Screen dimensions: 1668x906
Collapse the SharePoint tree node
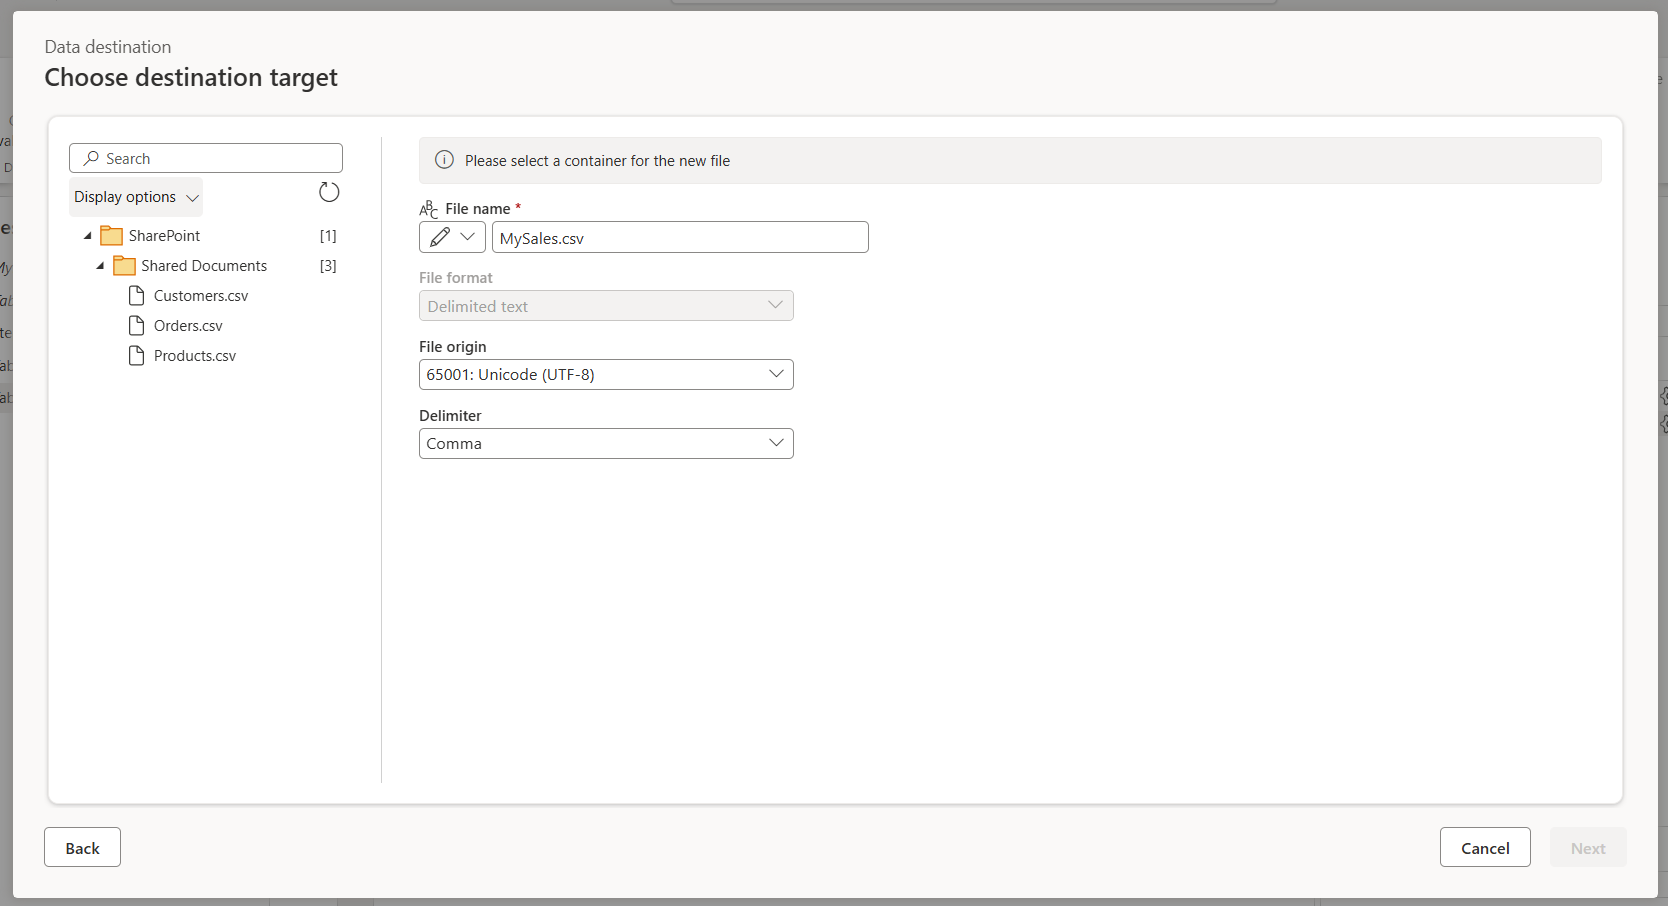point(87,235)
